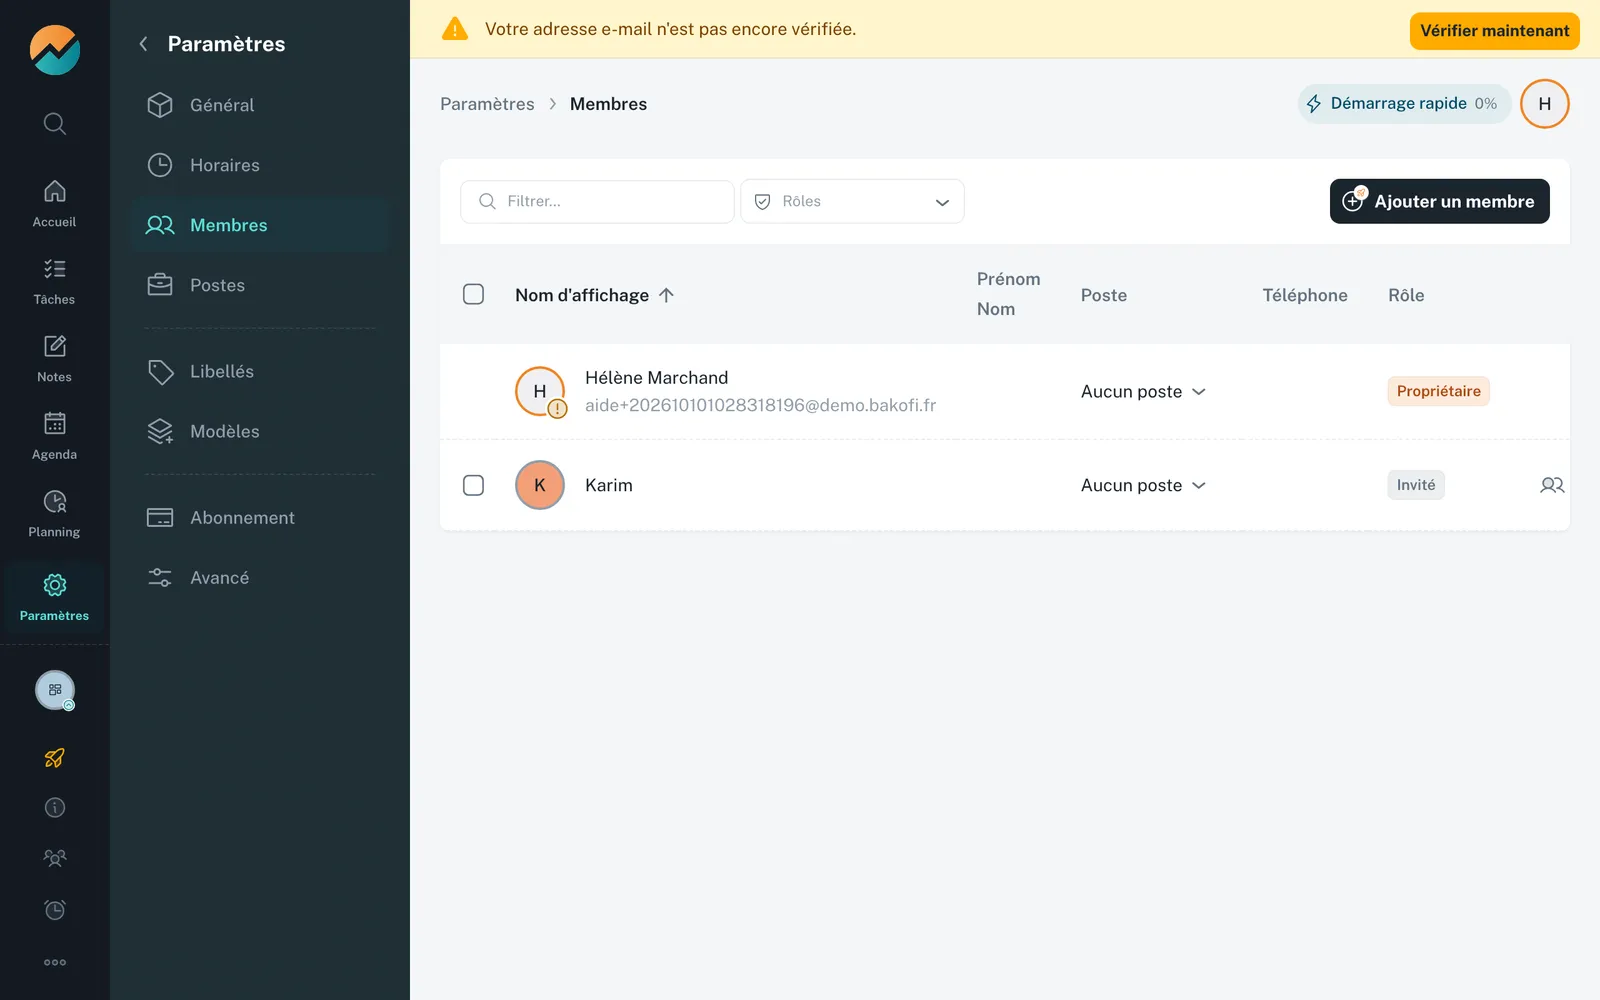1600x1000 pixels.
Task: Click Ajouter un membre button
Action: [x=1439, y=201]
